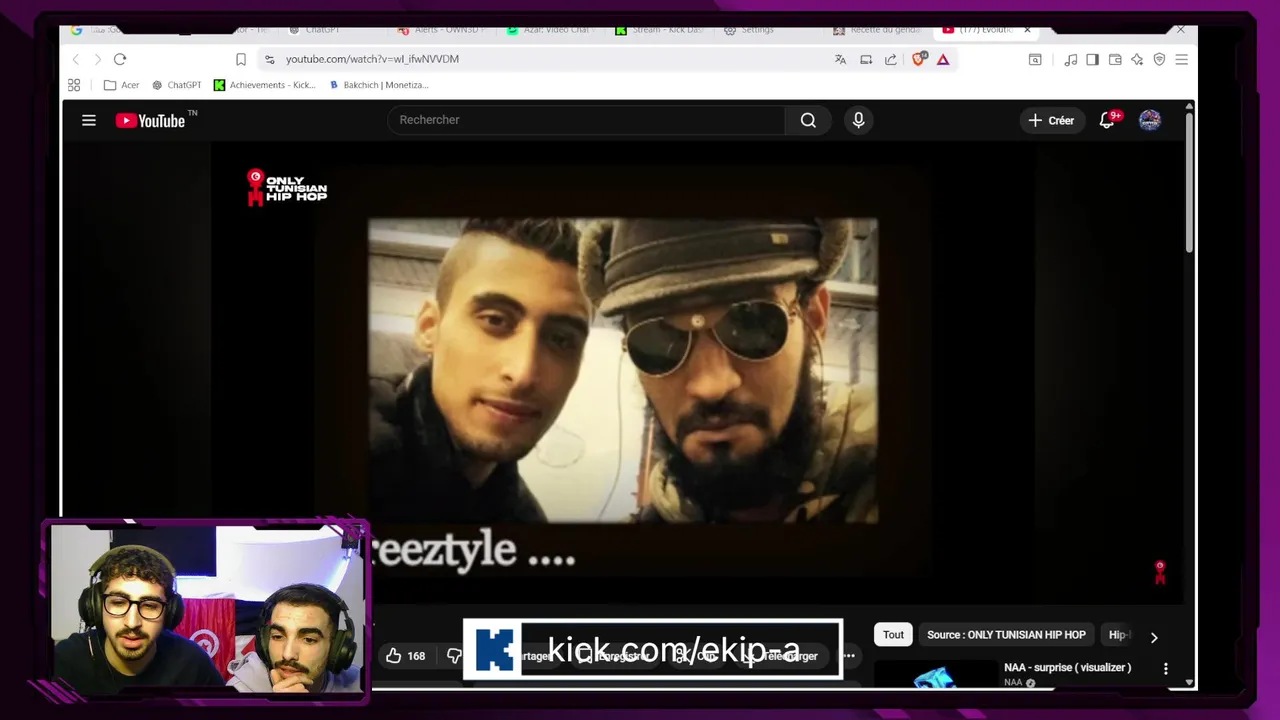Open the browser main menu icon
The image size is (1280, 720).
tap(1181, 60)
